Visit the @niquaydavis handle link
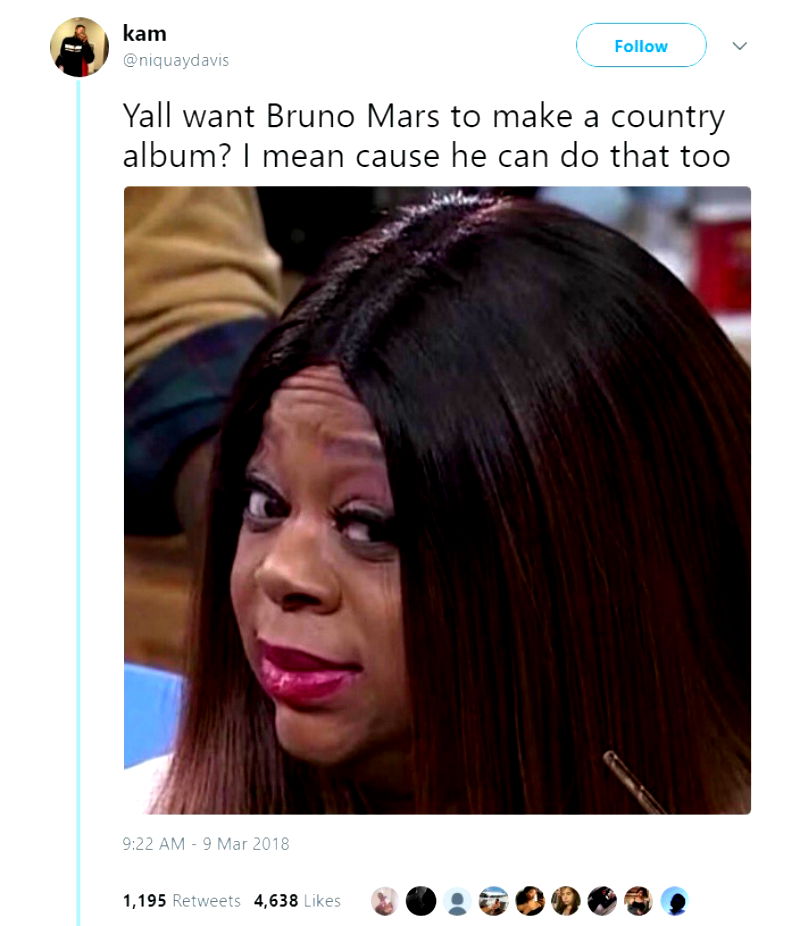This screenshot has height=926, width=800. (x=175, y=61)
